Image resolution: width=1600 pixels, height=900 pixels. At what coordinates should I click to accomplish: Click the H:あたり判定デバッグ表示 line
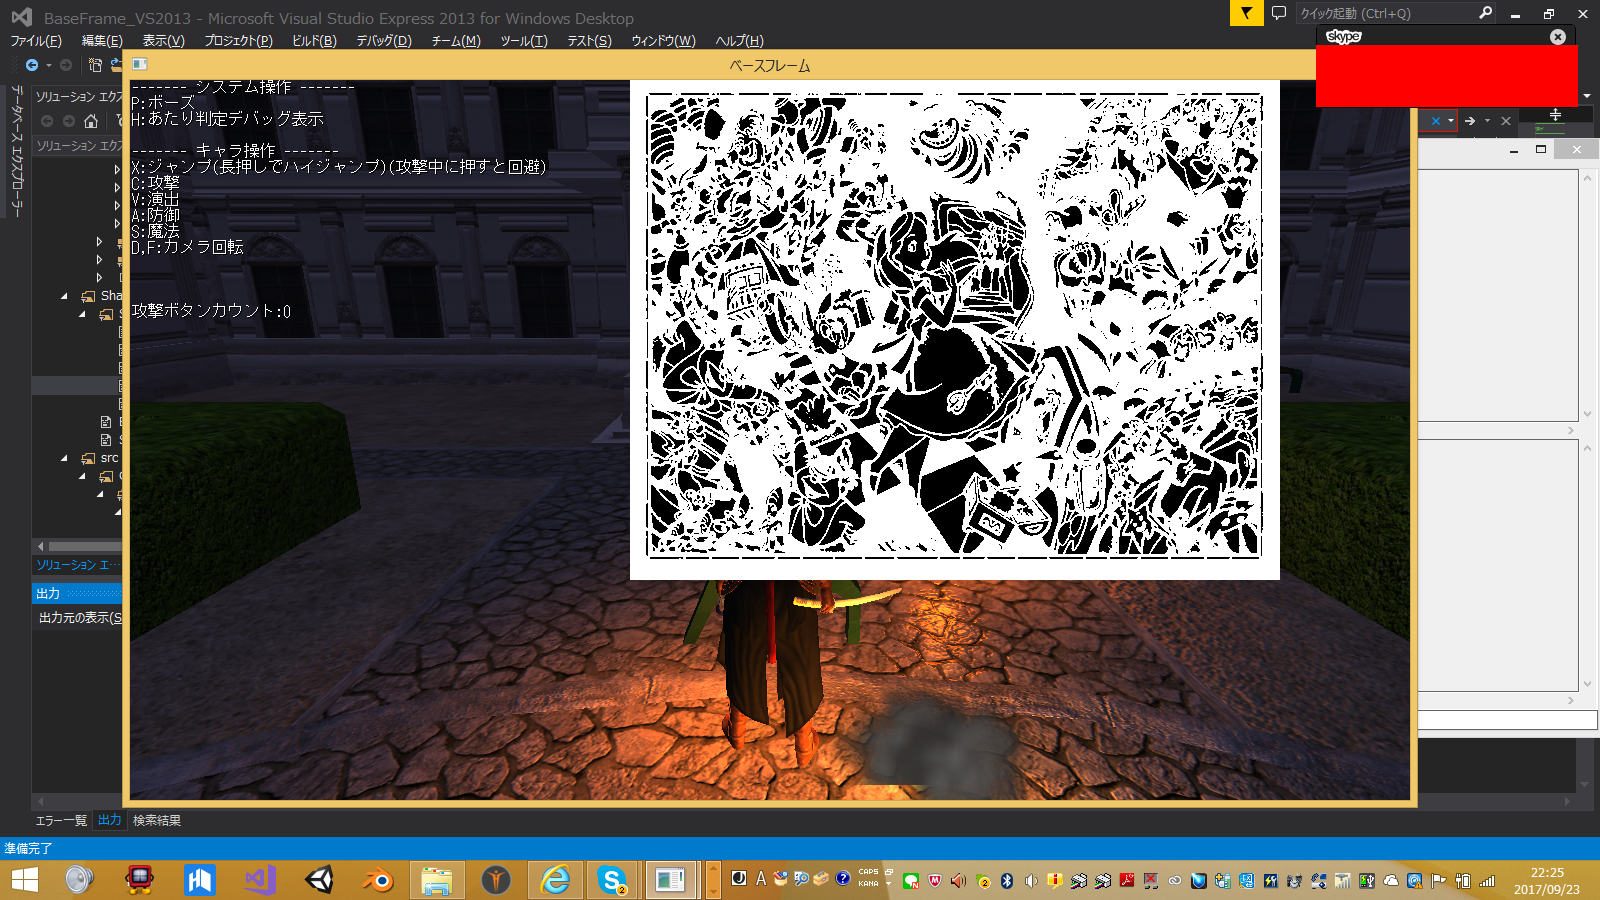point(228,119)
